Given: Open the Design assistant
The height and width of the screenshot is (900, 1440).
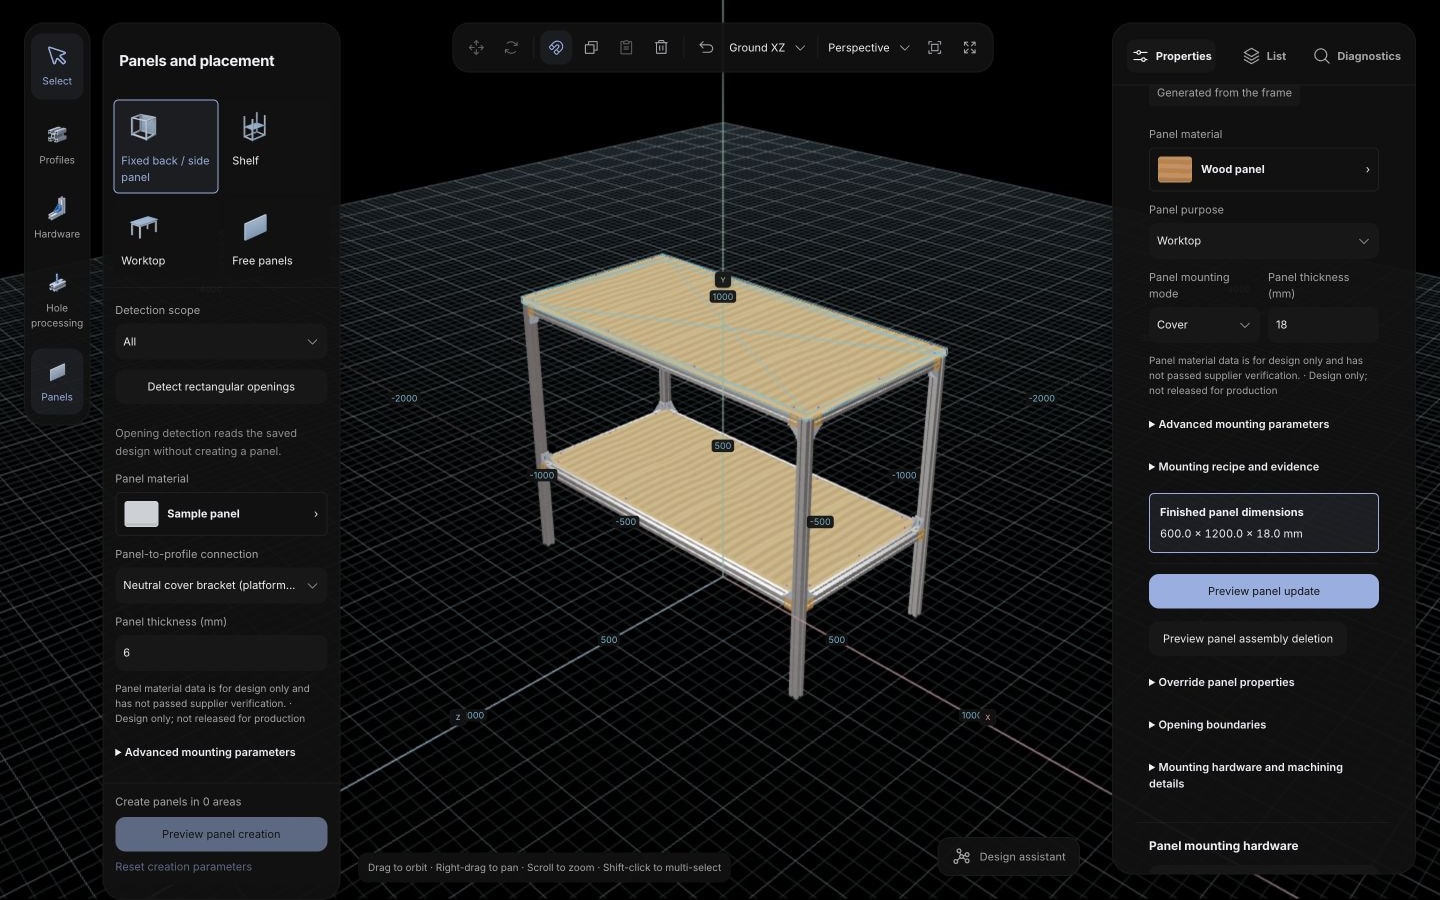Looking at the screenshot, I should pos(1009,857).
